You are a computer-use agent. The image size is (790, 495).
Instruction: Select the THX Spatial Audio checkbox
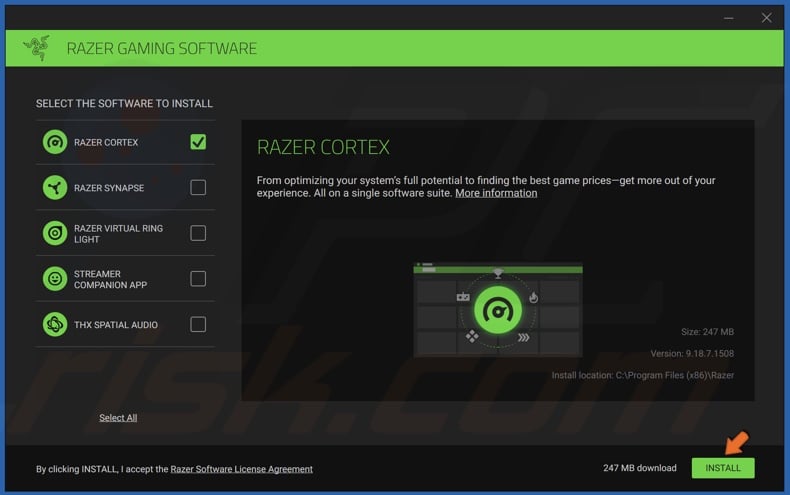(198, 324)
